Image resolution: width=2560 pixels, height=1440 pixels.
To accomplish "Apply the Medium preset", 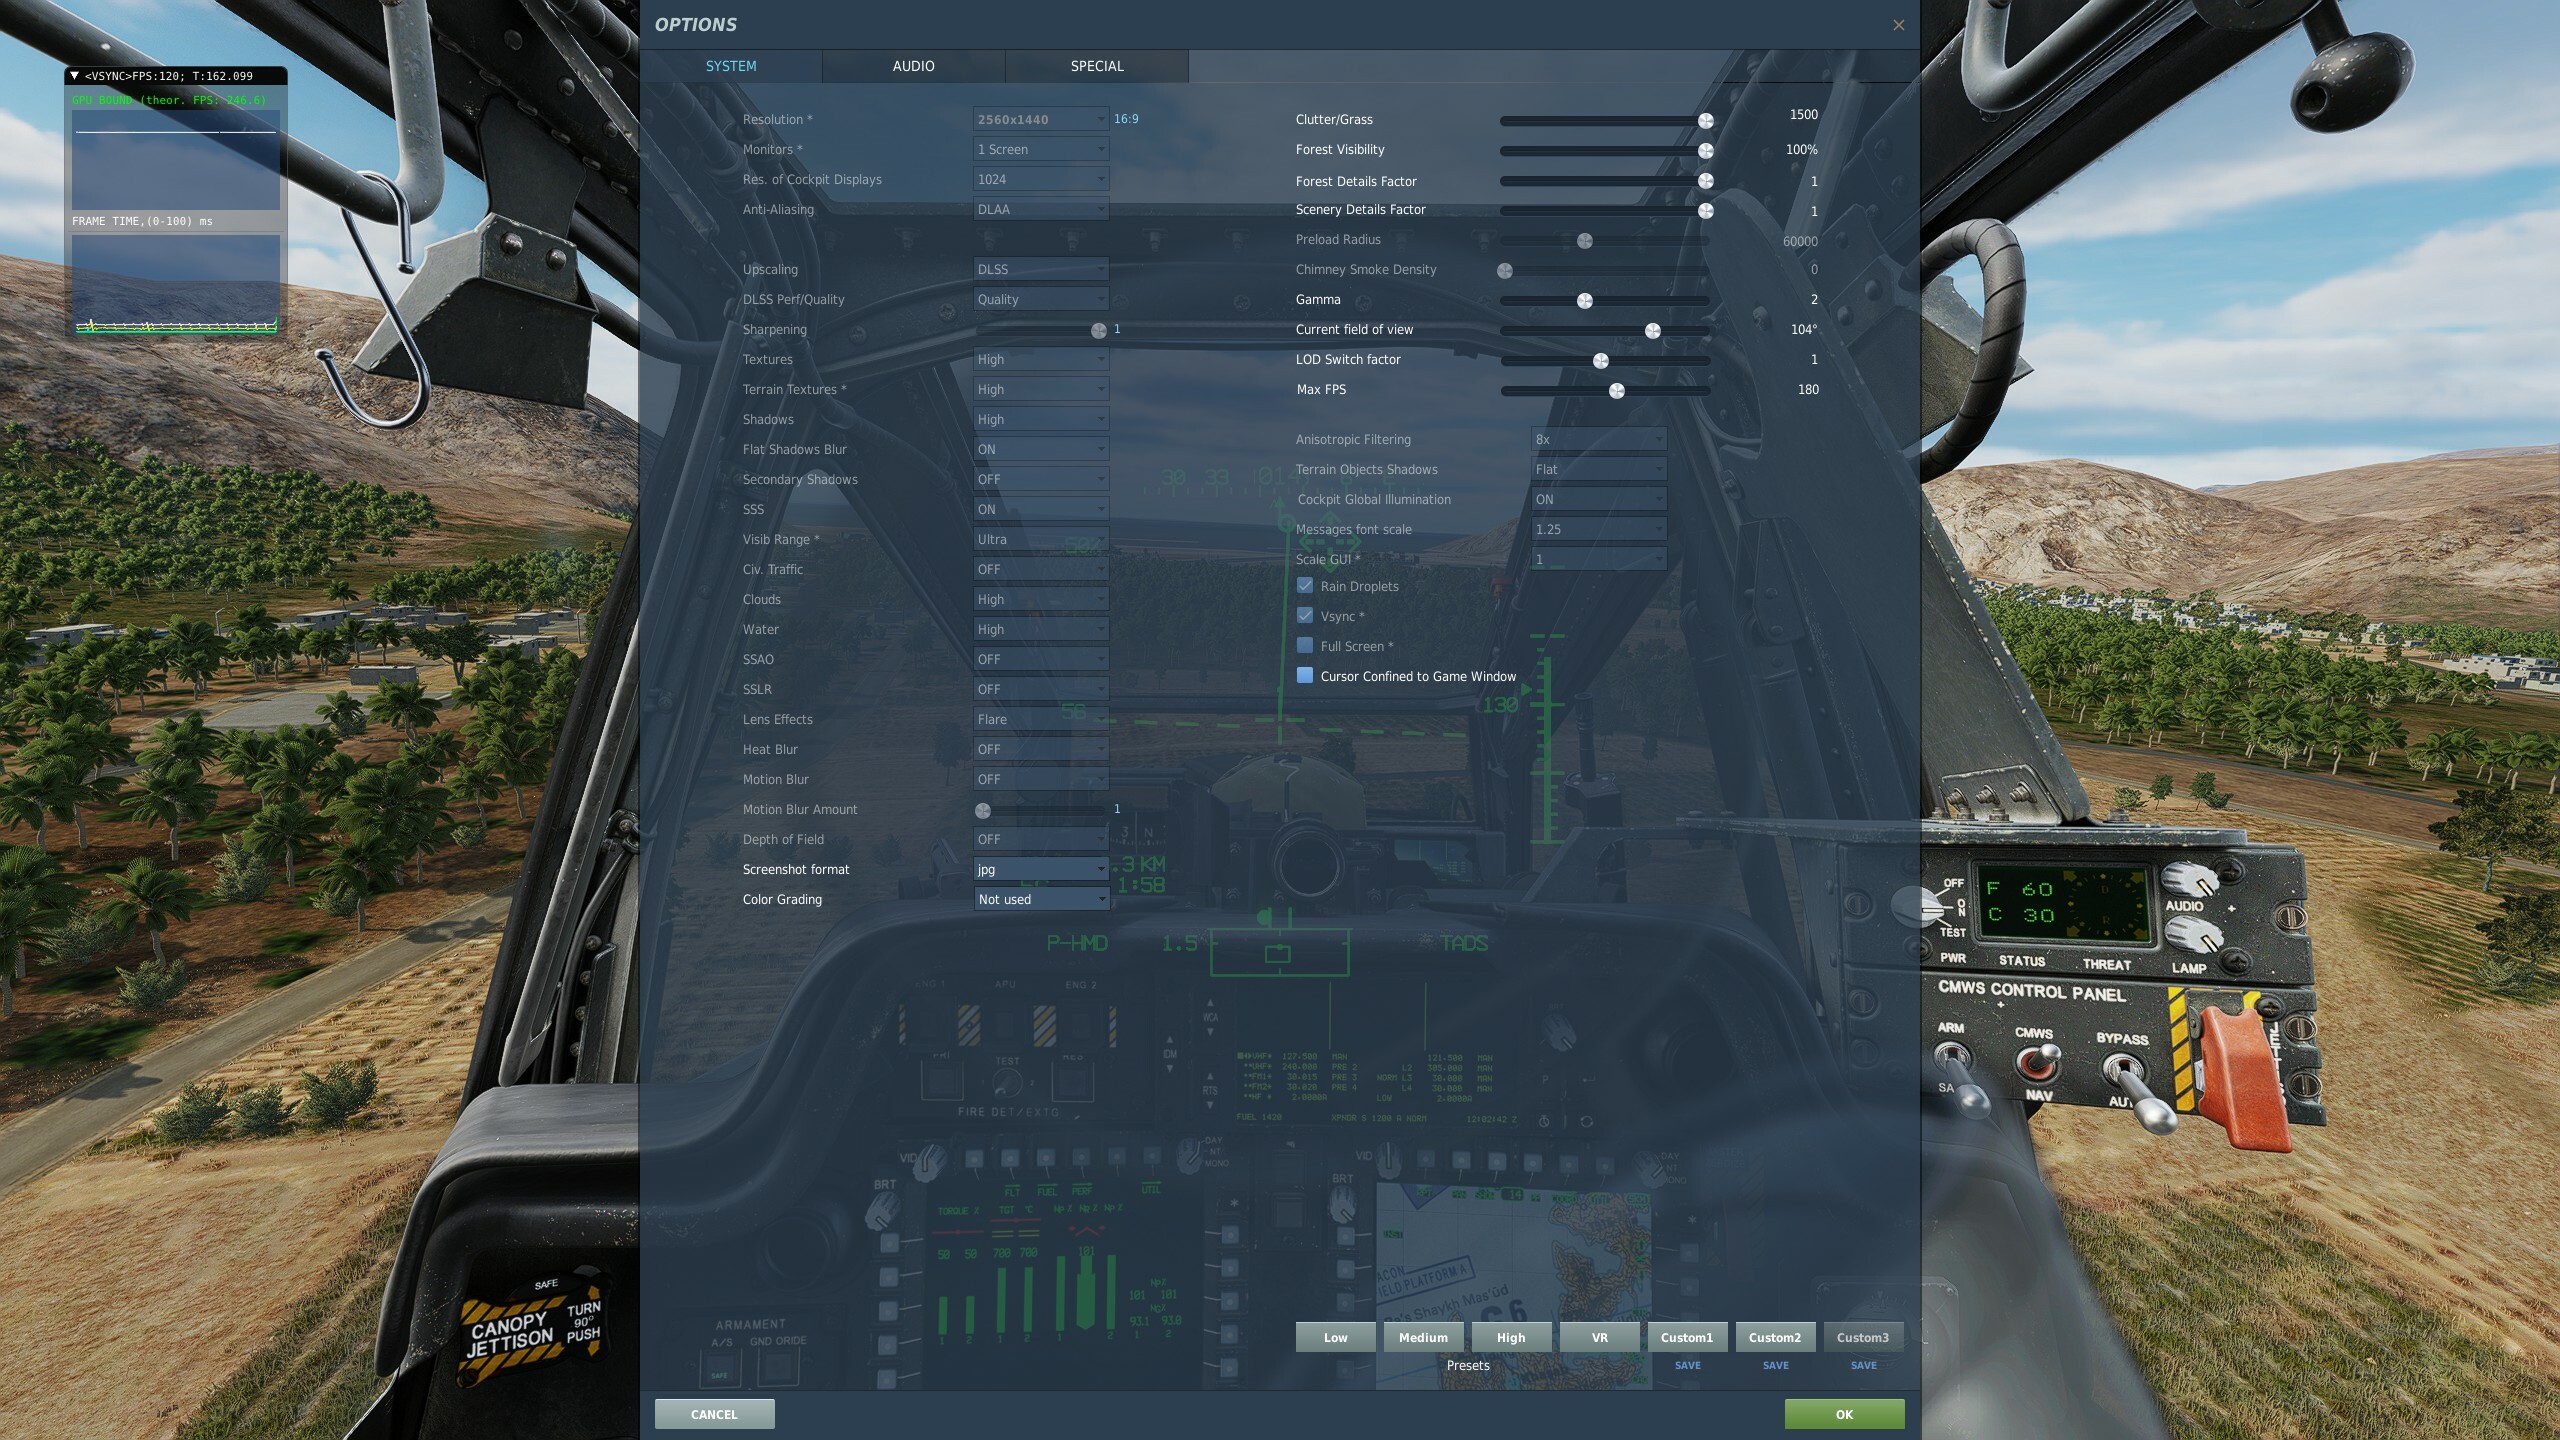I will pos(1423,1337).
